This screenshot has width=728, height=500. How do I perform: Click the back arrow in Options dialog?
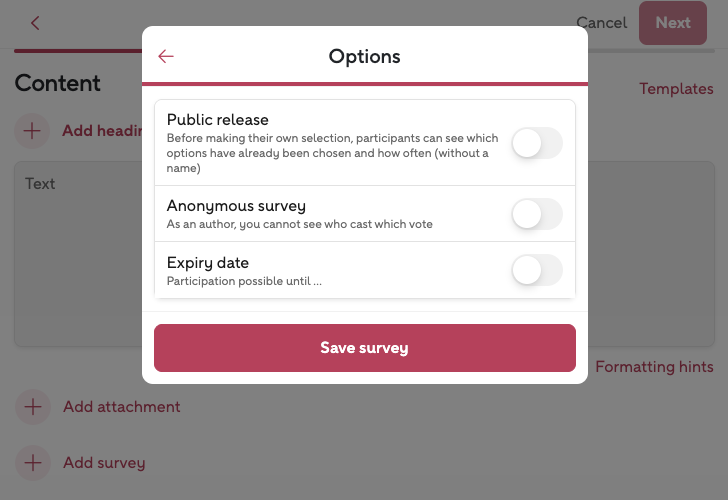166,57
